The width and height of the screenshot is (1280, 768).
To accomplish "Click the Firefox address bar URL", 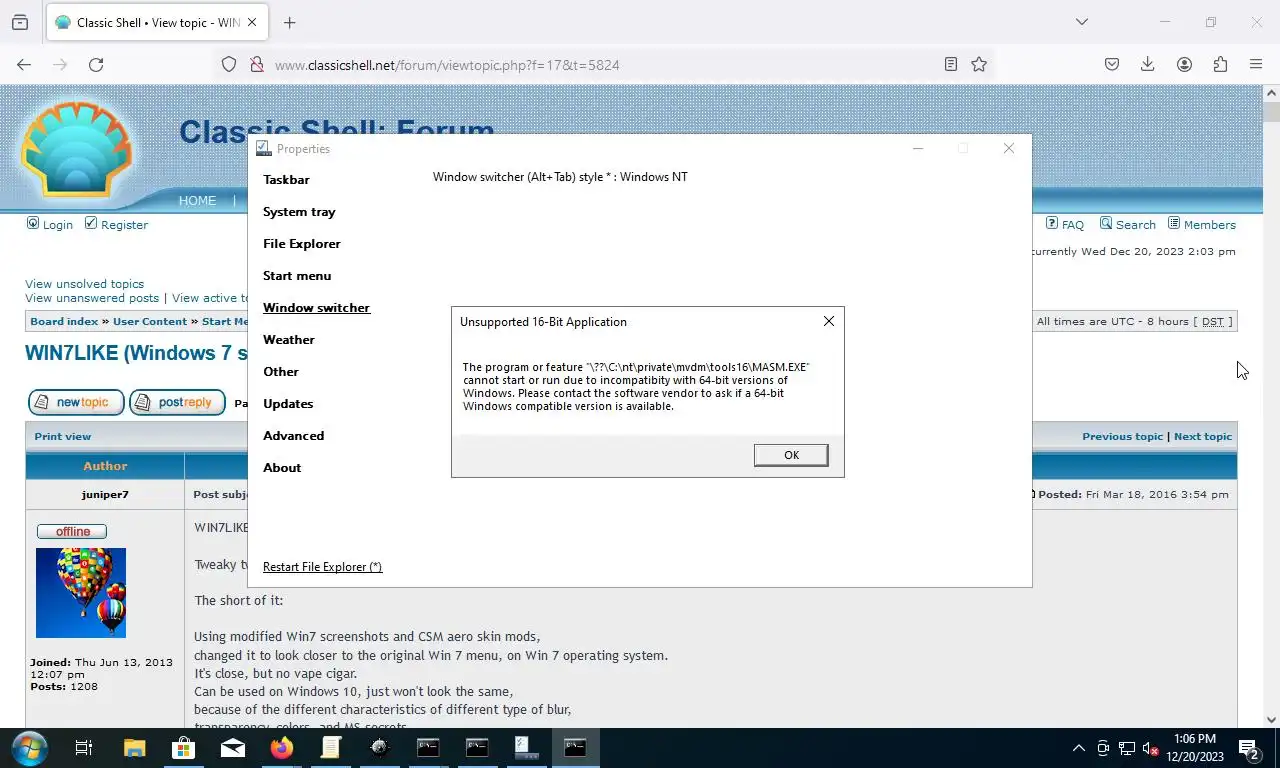I will (447, 65).
